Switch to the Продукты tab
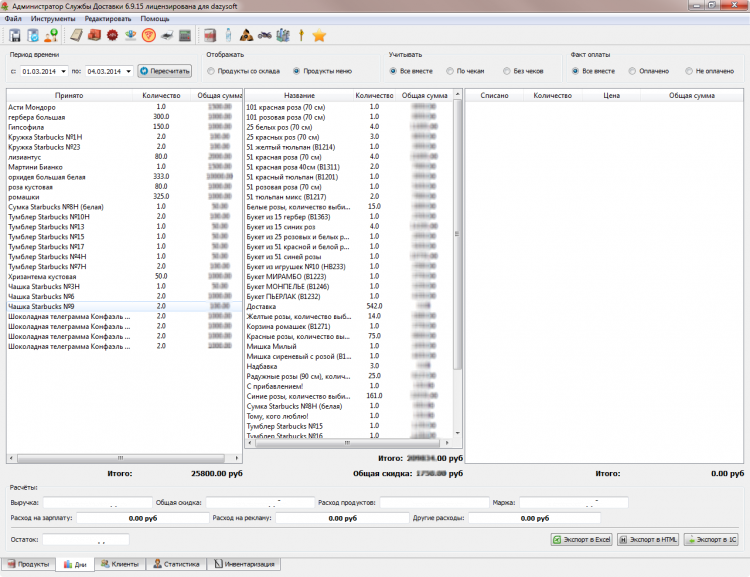 coord(28,564)
